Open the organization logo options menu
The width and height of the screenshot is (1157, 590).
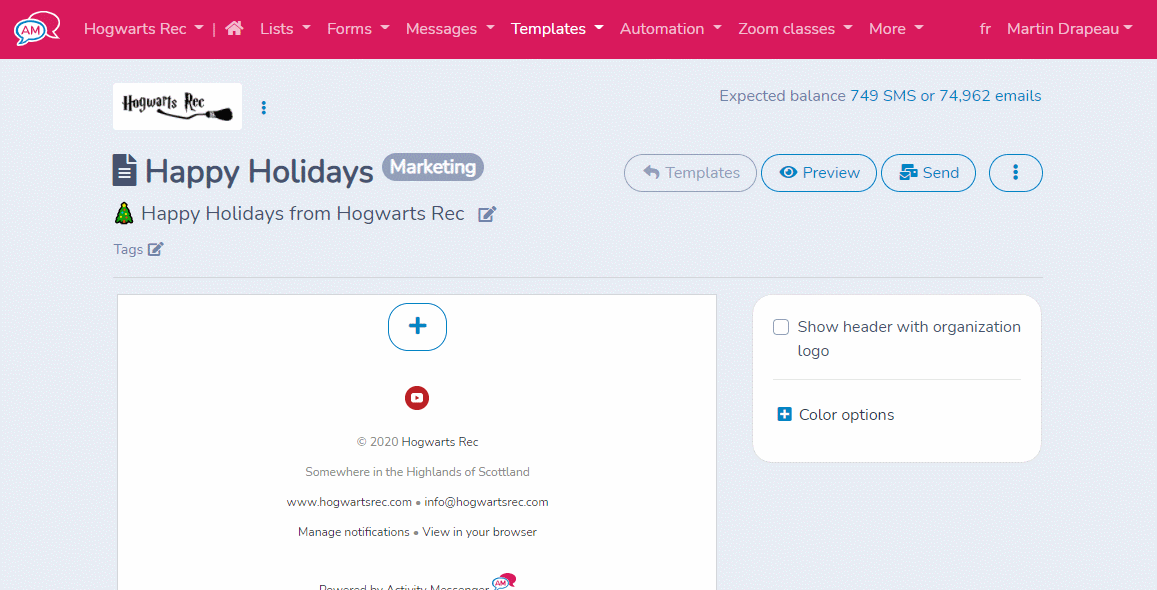(263, 108)
